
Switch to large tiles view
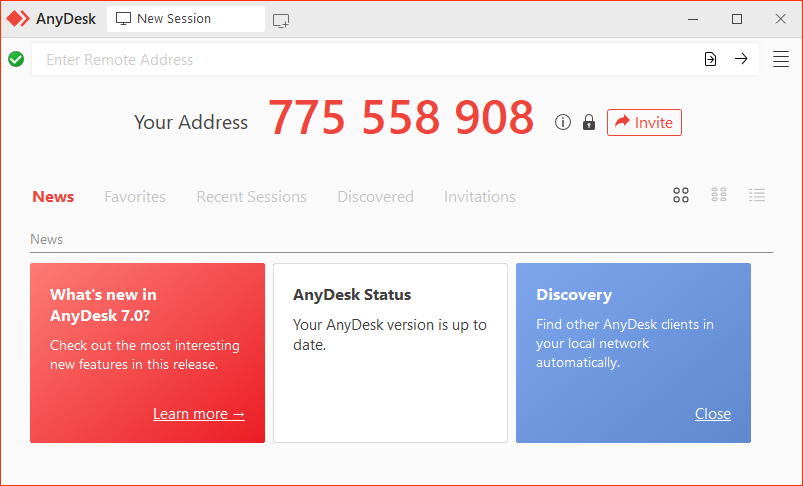pyautogui.click(x=681, y=195)
